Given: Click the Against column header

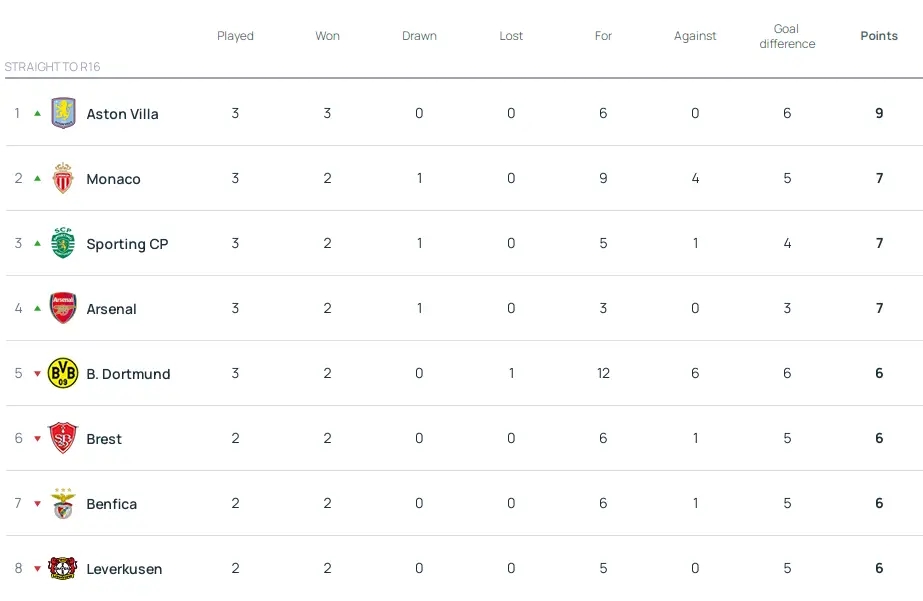Looking at the screenshot, I should pos(695,36).
